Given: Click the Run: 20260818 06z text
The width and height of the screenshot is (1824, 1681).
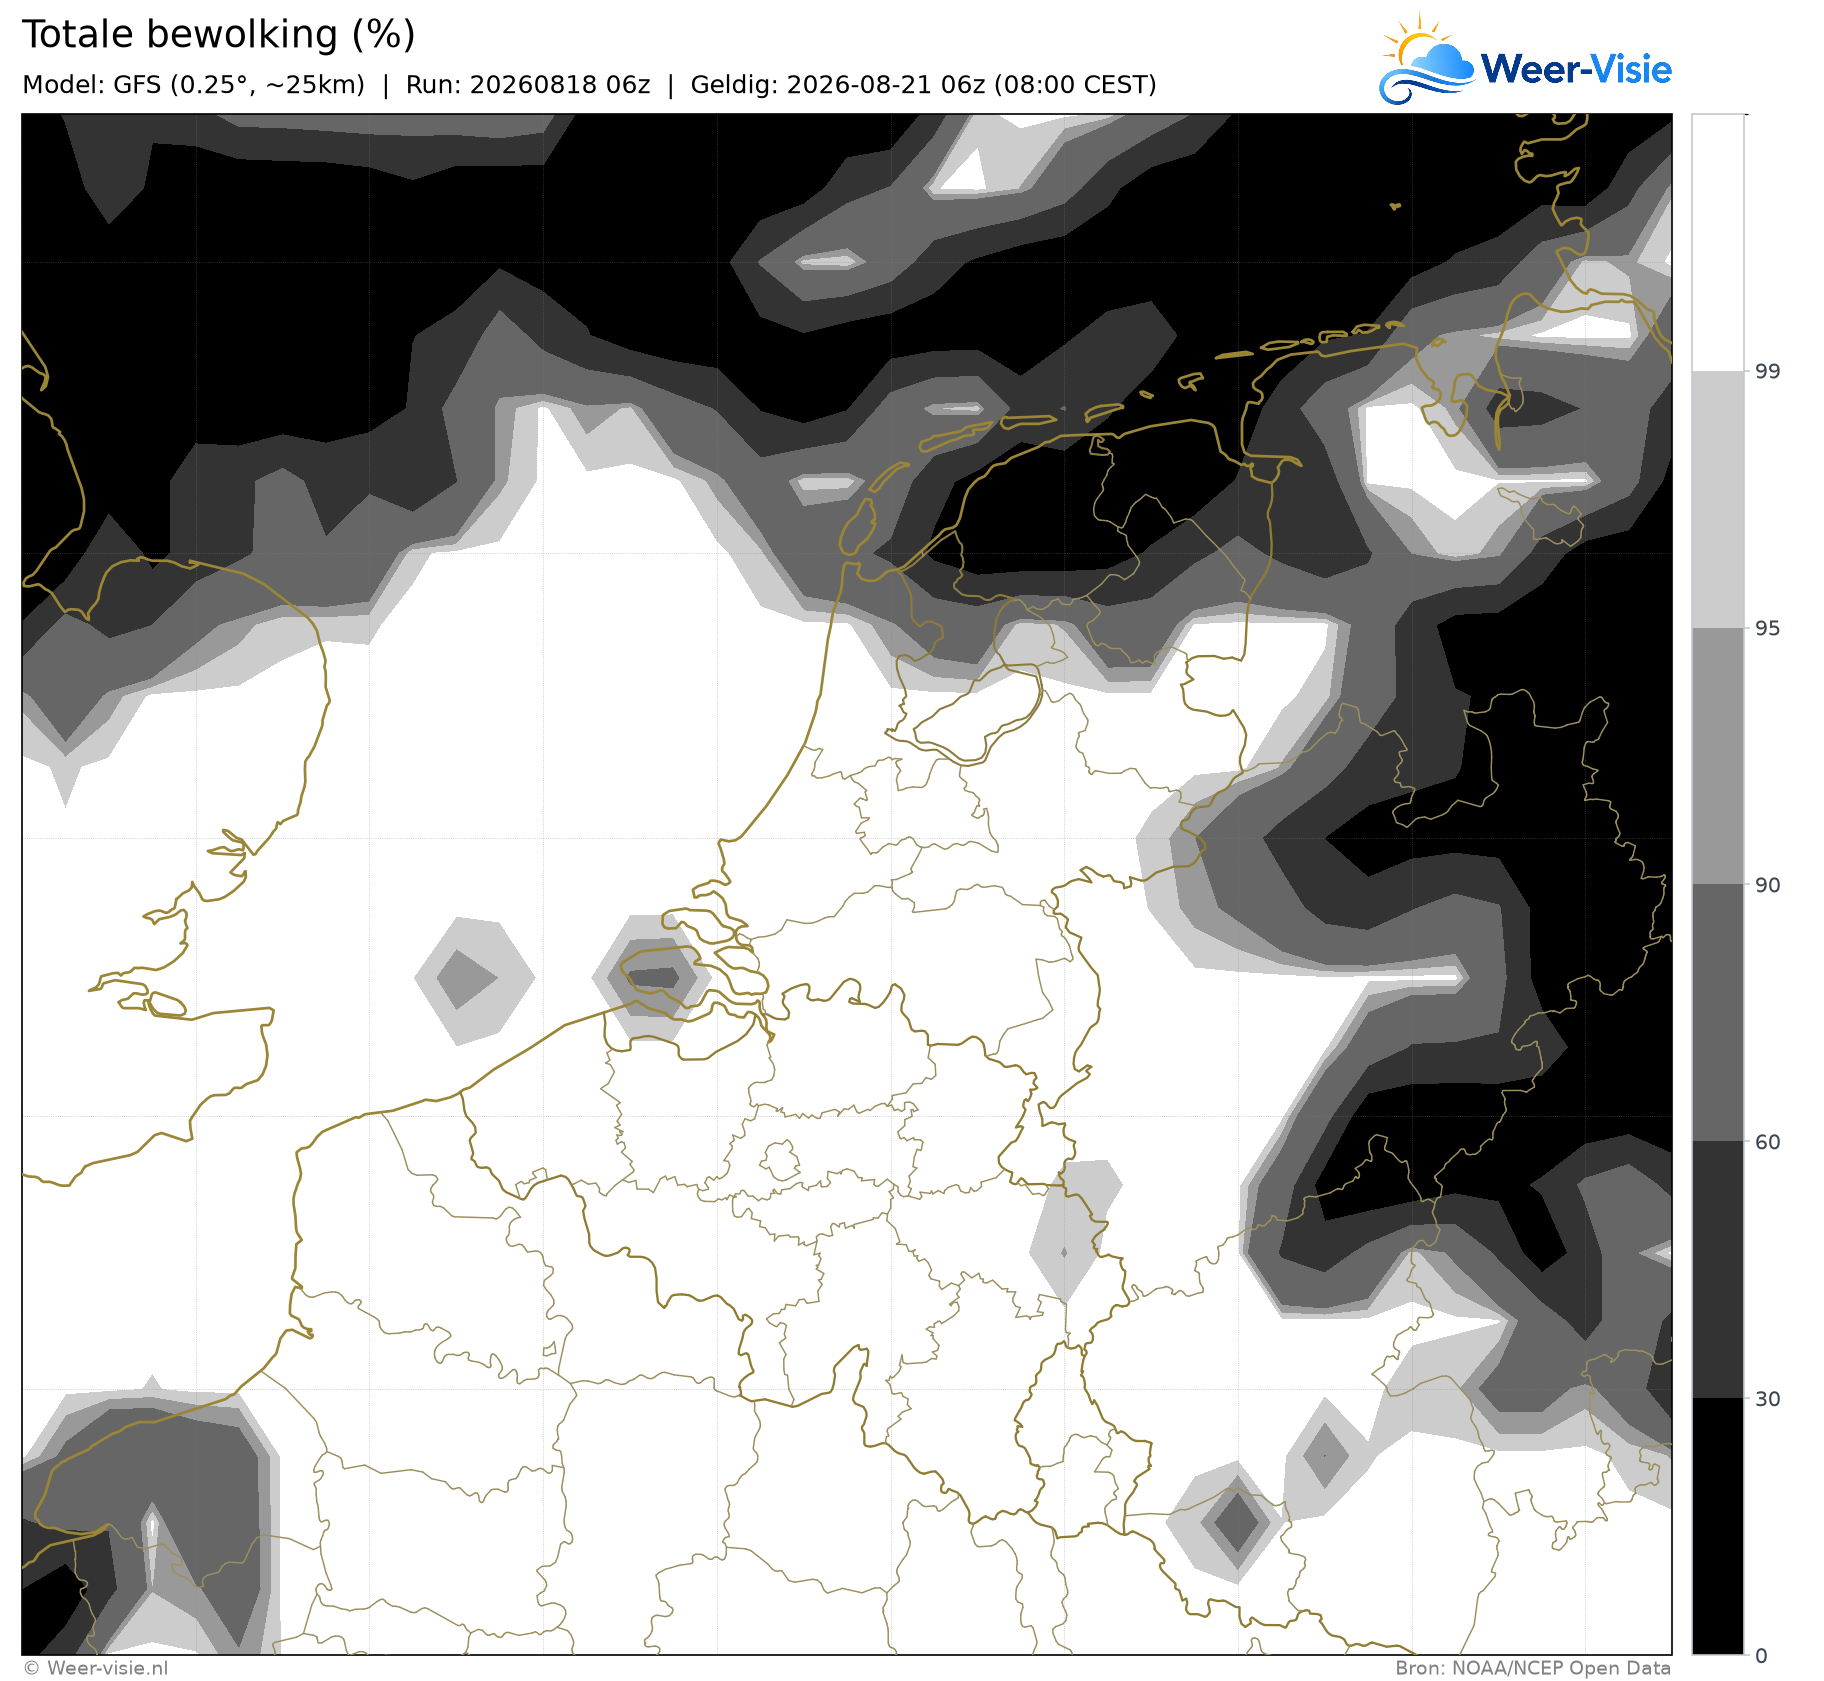Looking at the screenshot, I should pyautogui.click(x=528, y=85).
